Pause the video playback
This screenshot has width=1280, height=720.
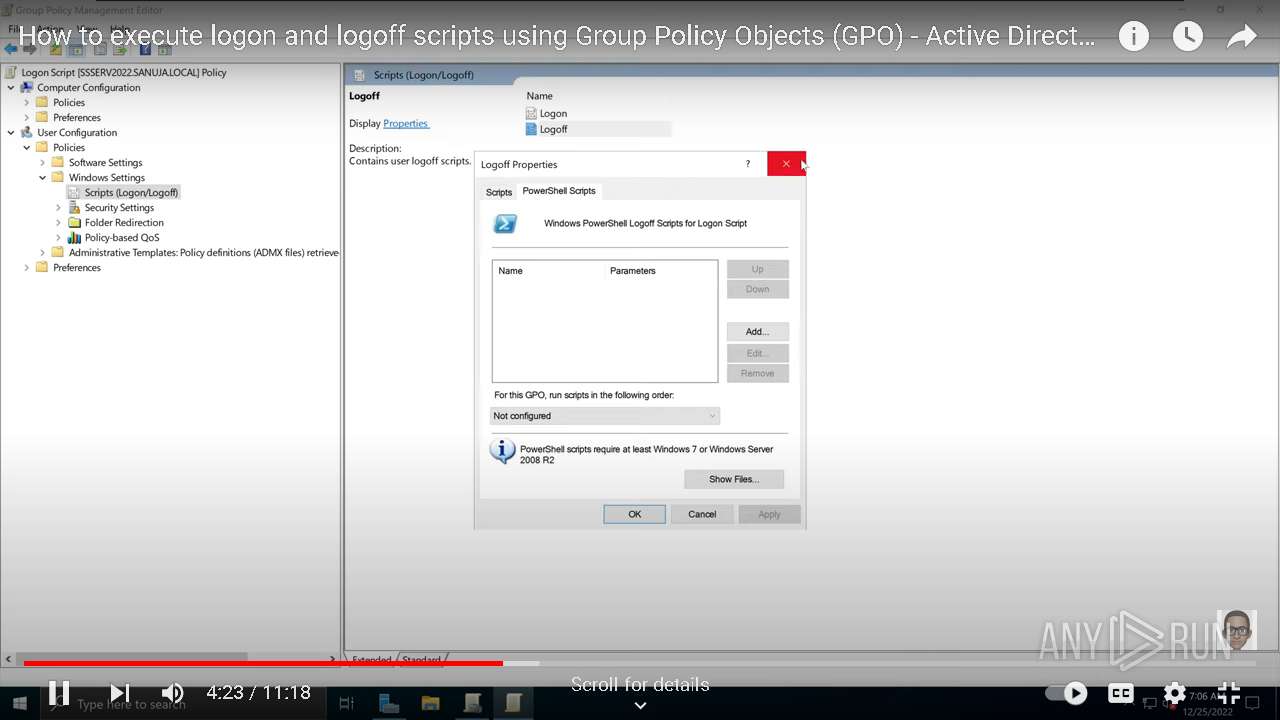tap(59, 692)
